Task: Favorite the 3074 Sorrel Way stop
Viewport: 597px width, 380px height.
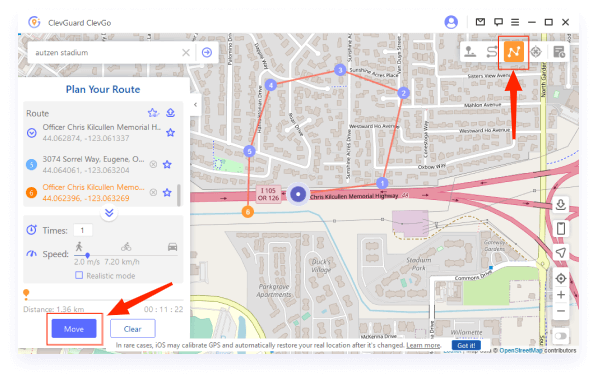Action: coord(167,164)
